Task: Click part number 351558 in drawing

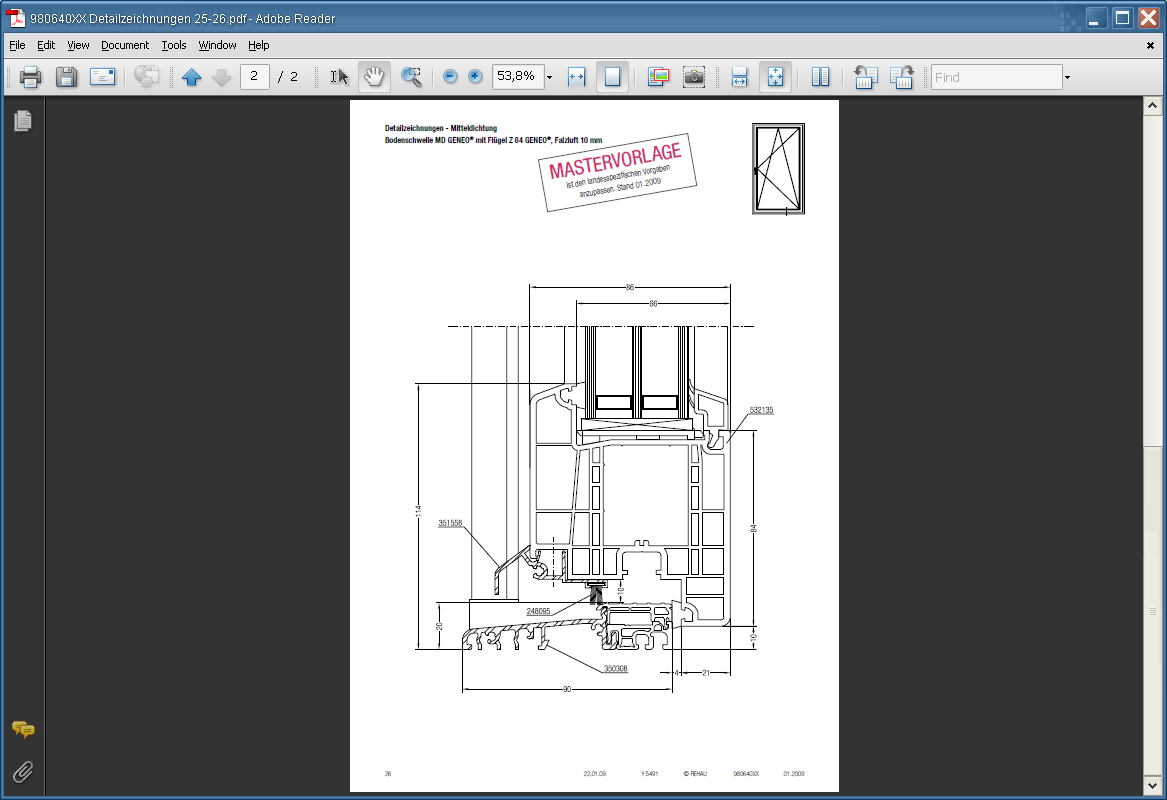Action: (450, 523)
